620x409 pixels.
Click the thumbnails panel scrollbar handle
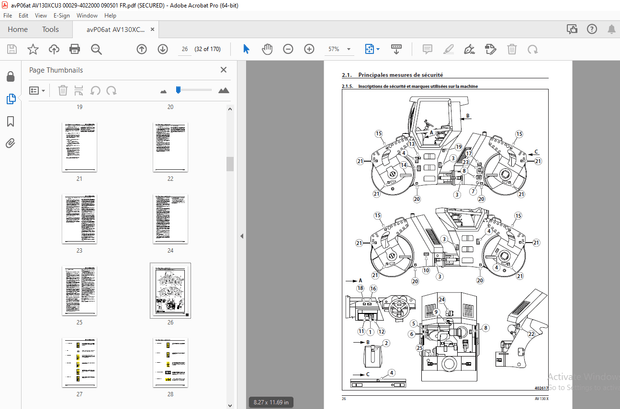coord(230,164)
